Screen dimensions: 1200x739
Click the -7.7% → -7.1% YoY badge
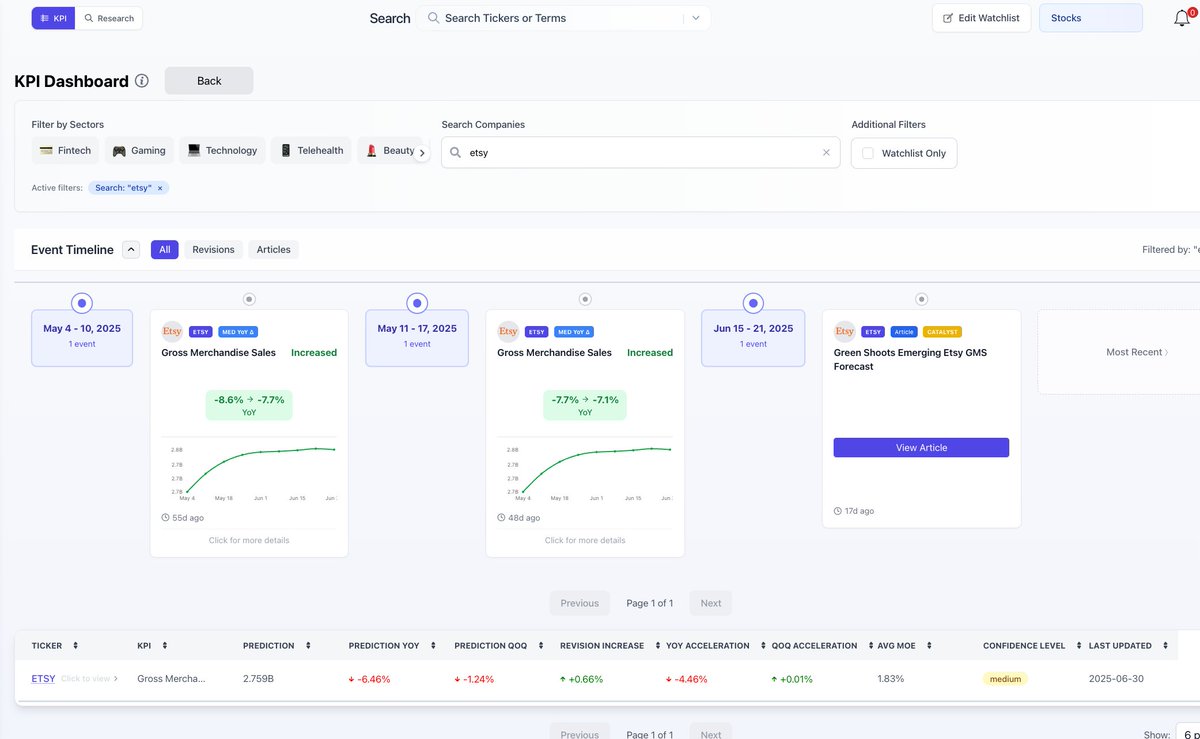click(585, 405)
